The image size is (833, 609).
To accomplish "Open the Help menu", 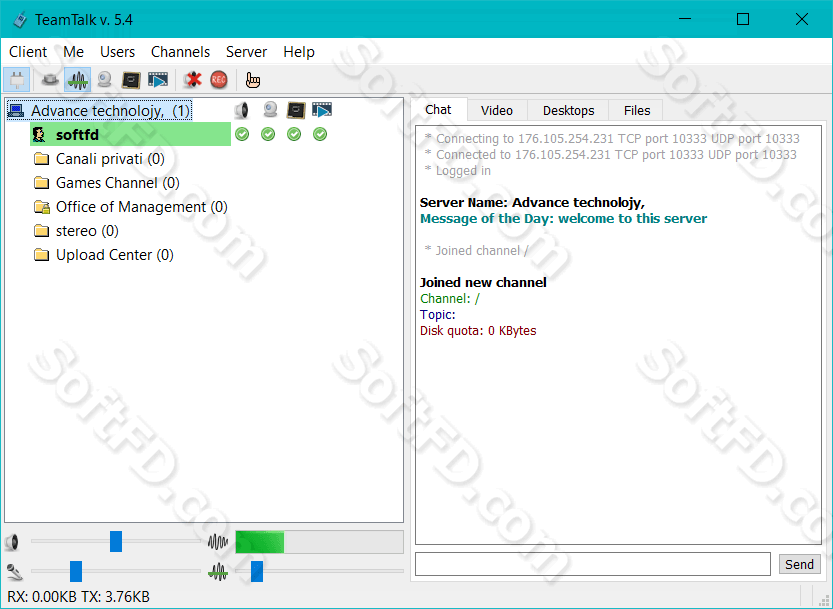I will (299, 52).
